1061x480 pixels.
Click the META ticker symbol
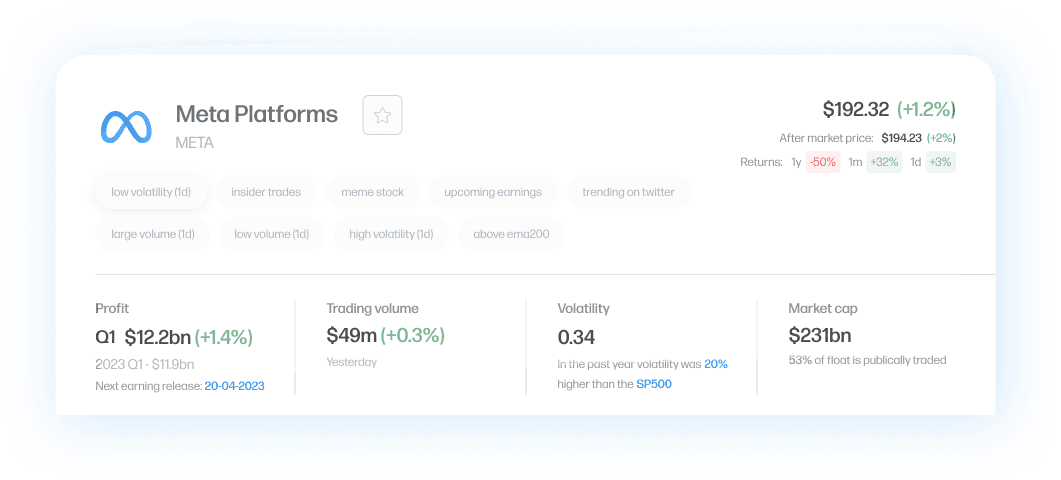click(x=194, y=143)
